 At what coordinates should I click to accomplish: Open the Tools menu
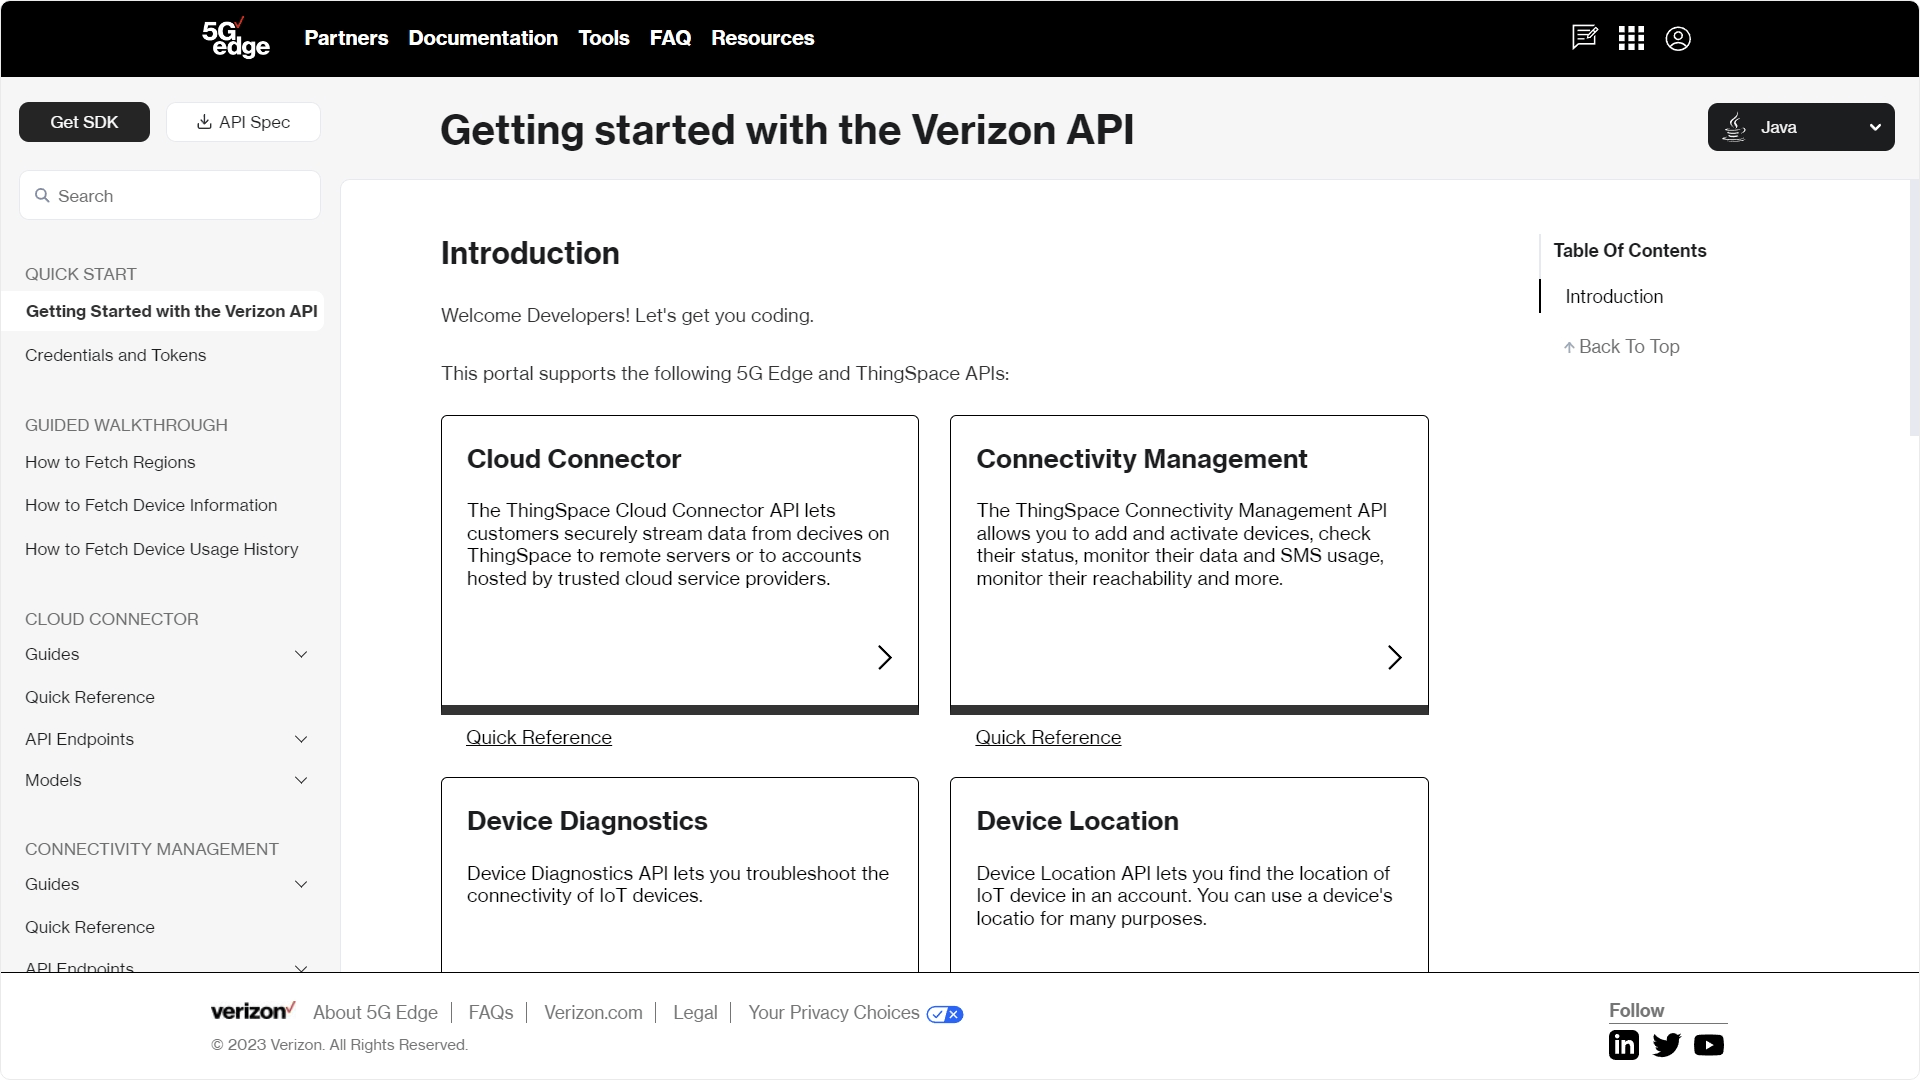pyautogui.click(x=604, y=38)
